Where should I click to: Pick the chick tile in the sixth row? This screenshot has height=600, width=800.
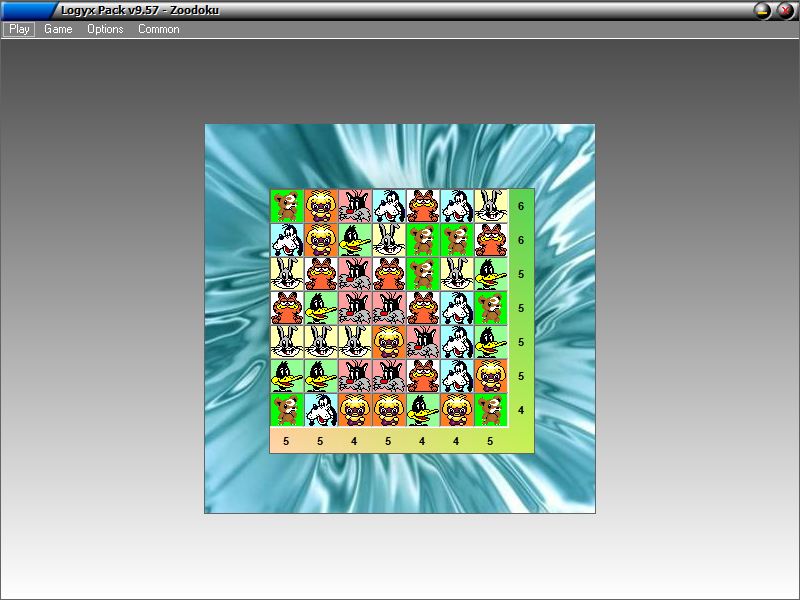coord(491,376)
